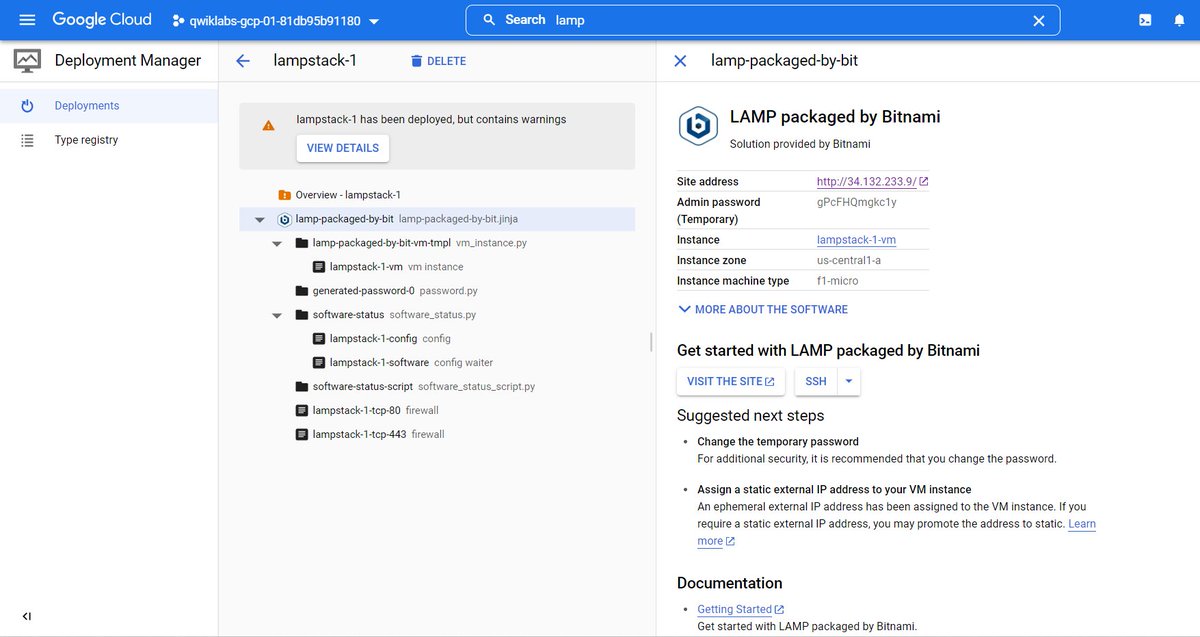
Task: Collapse lamp-packaged-by-bit-vm-tmpl folder arrow
Action: tap(277, 243)
